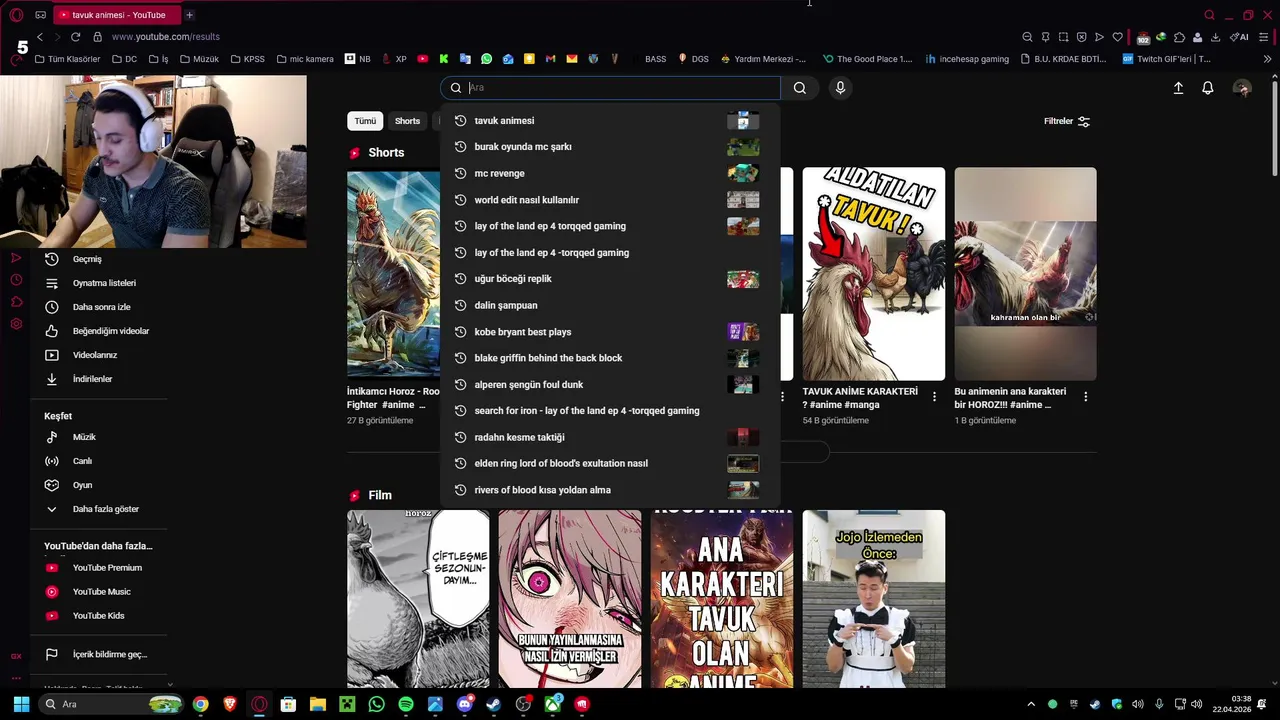Screen dimensions: 1280x720
Task: Reload the page with the browser refresh icon
Action: coord(75,37)
